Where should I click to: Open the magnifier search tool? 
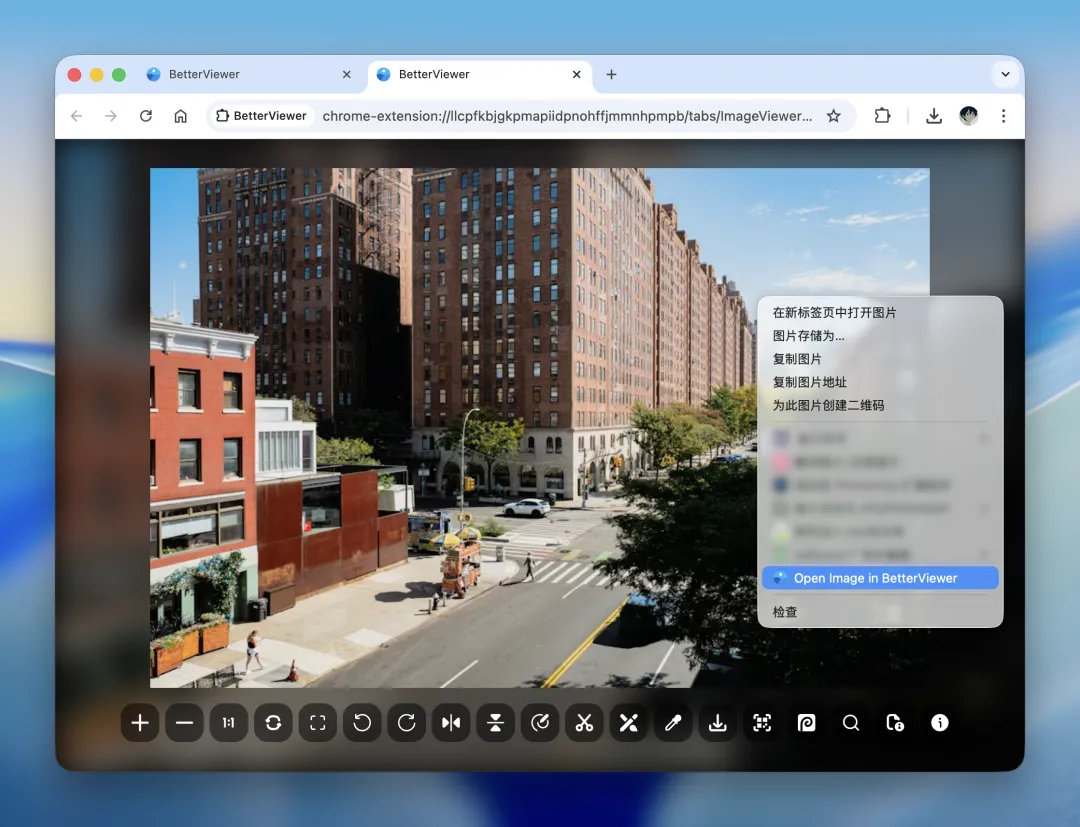coord(851,722)
